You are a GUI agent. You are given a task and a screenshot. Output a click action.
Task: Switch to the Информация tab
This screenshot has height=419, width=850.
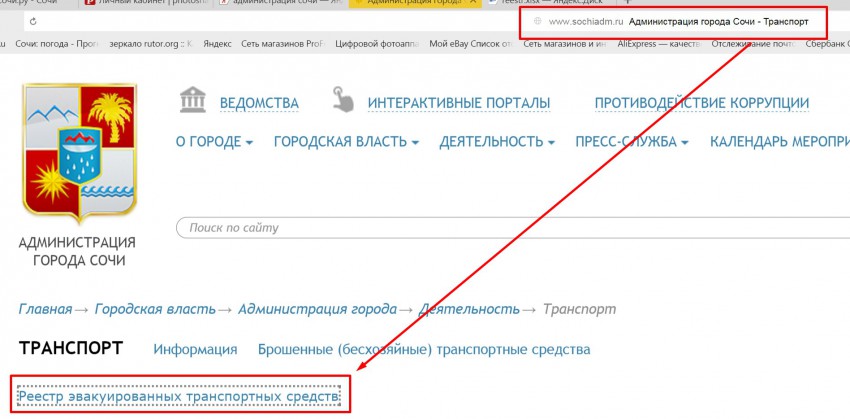pyautogui.click(x=195, y=349)
